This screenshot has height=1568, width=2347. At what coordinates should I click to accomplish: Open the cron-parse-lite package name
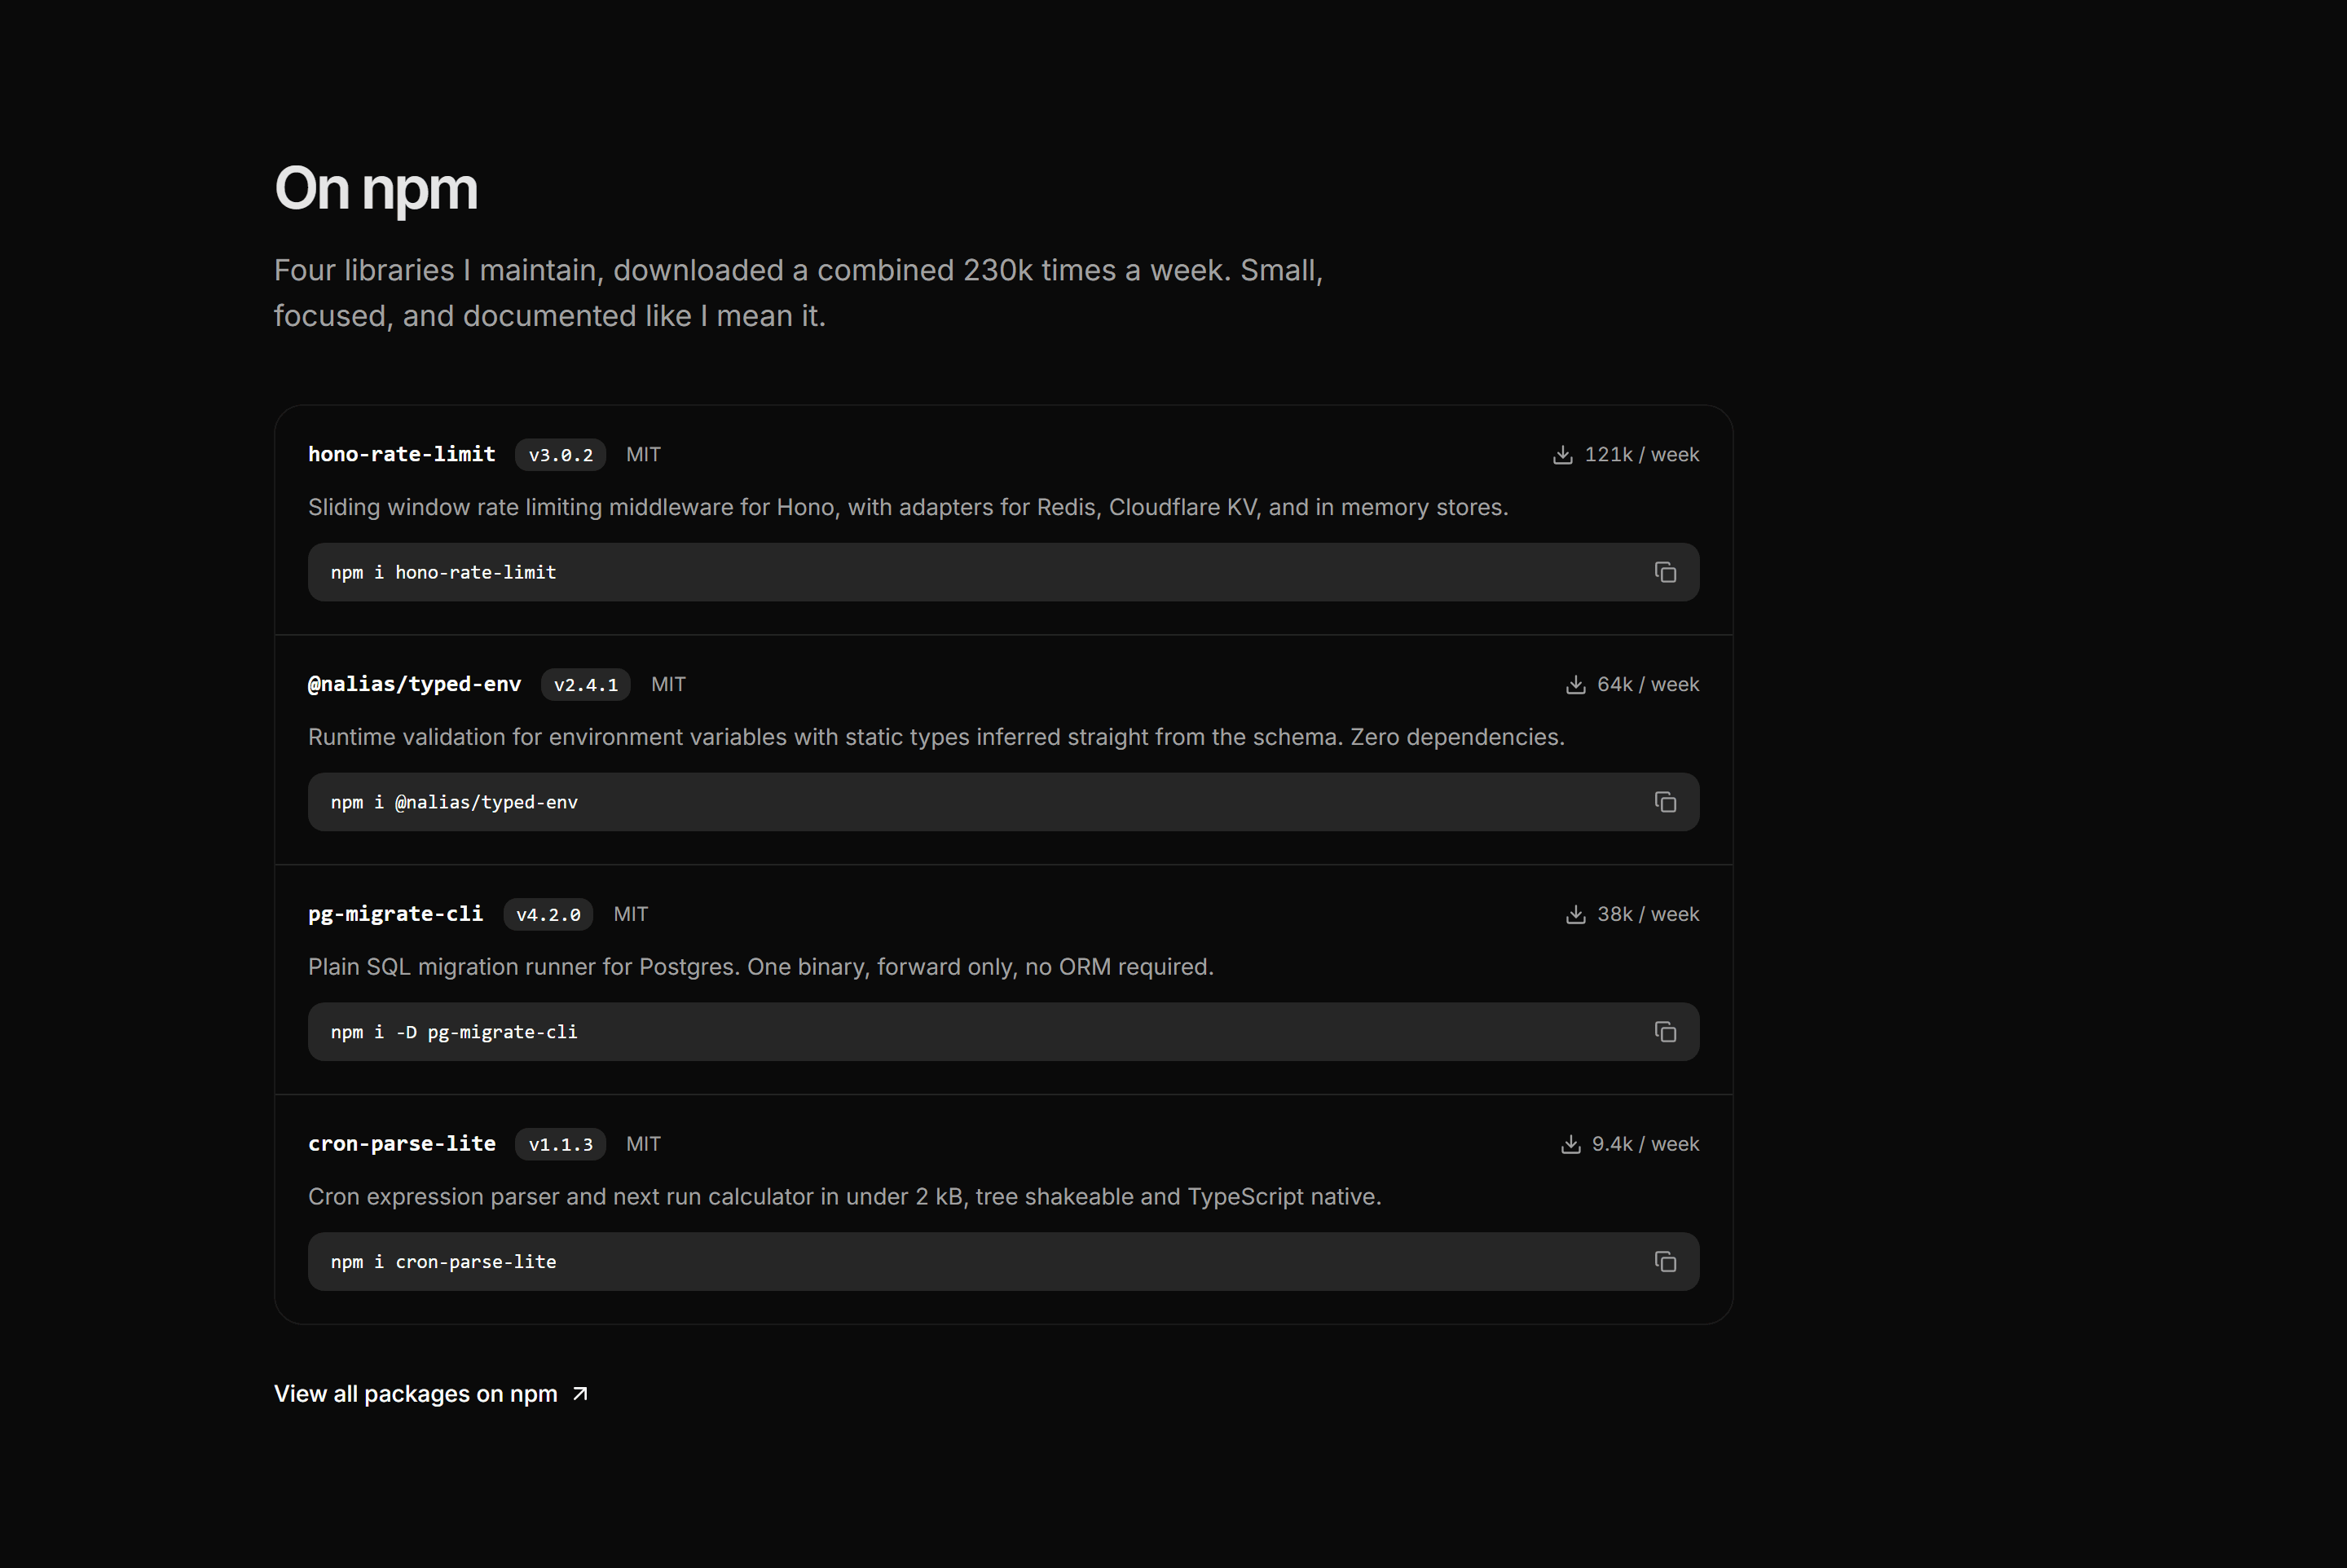pyautogui.click(x=402, y=1144)
